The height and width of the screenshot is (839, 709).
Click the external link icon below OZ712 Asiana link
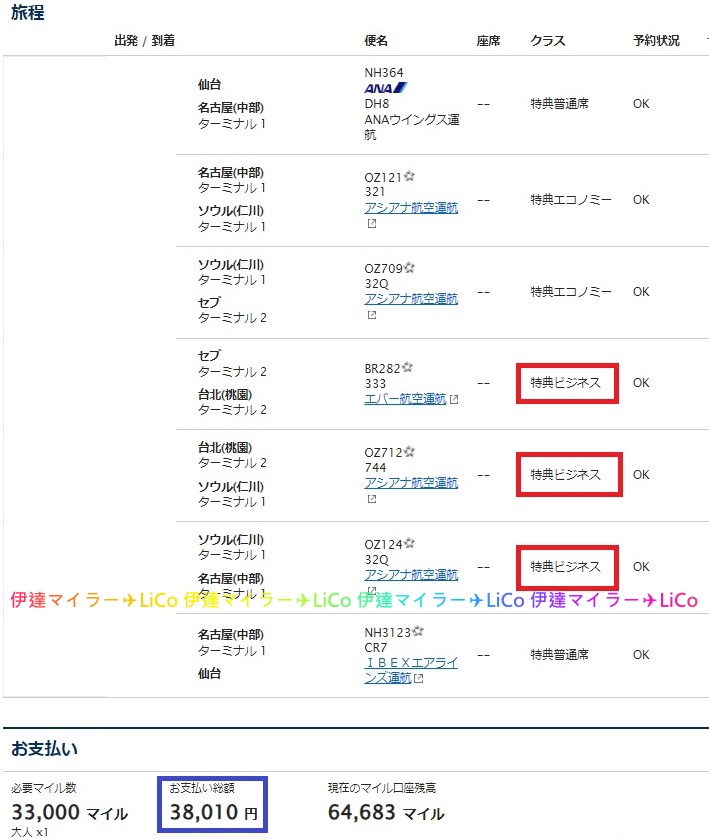[372, 499]
